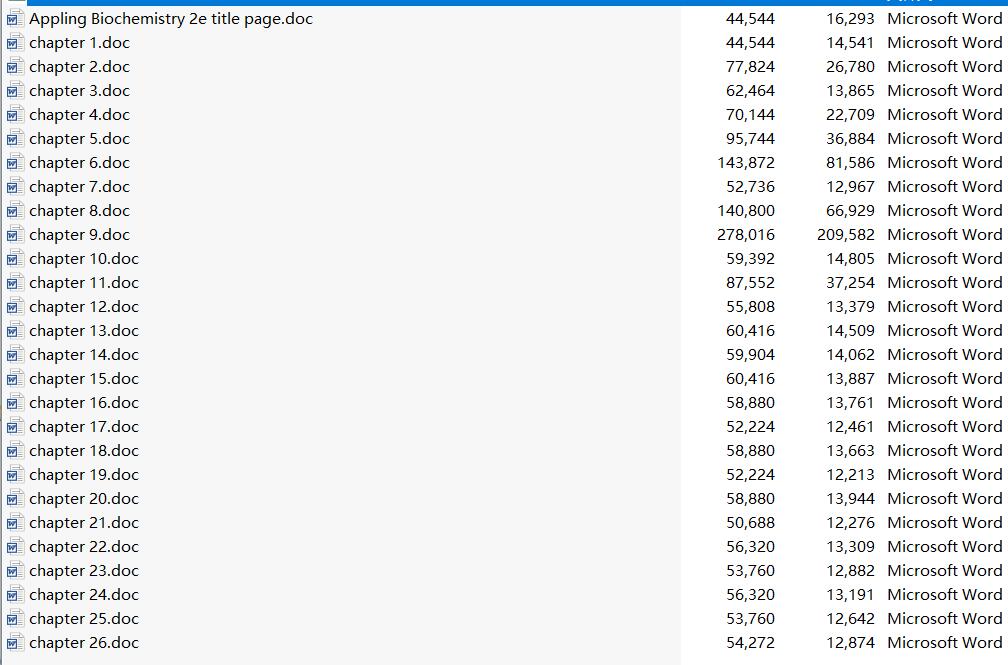This screenshot has height=665, width=1008.
Task: Click Microsoft Word type in chapter 13 row
Action: point(945,331)
